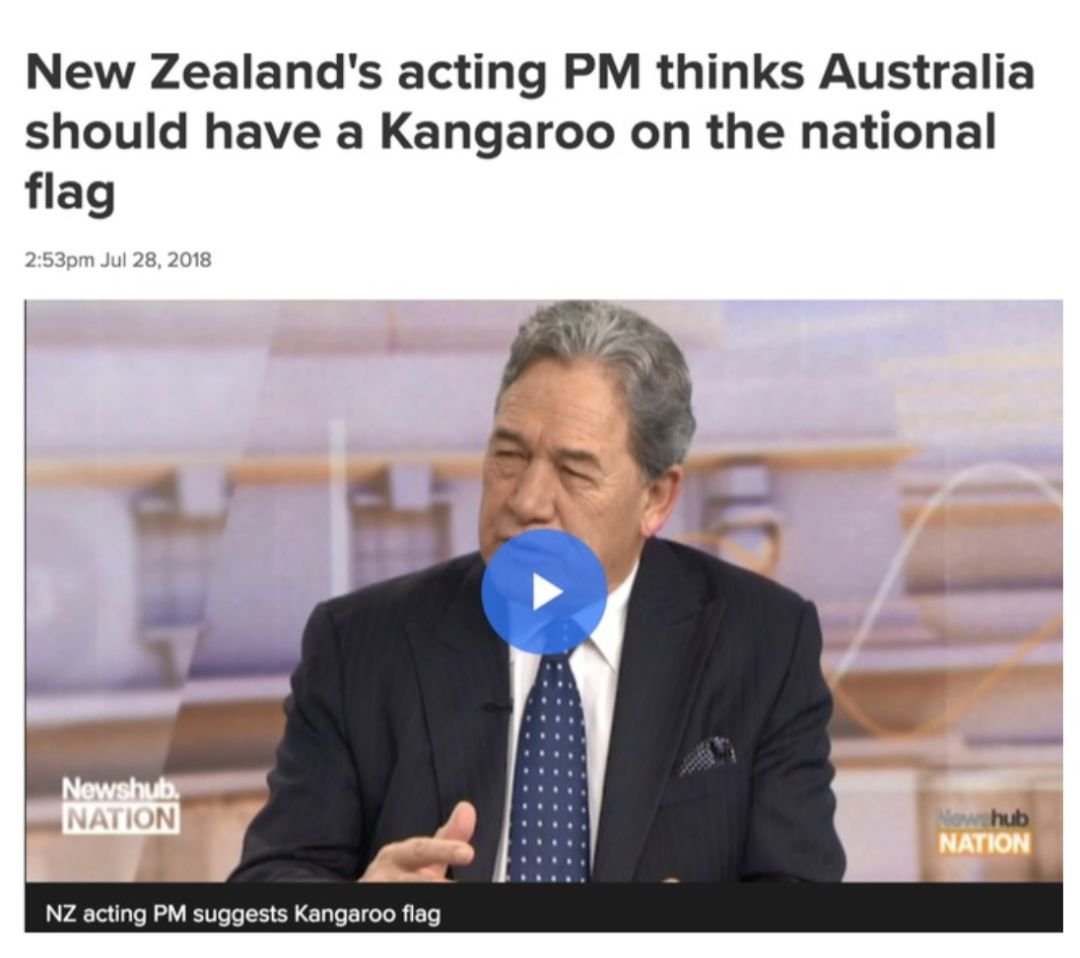1080x958 pixels.
Task: Click the white triangle inside the play button
Action: [548, 592]
